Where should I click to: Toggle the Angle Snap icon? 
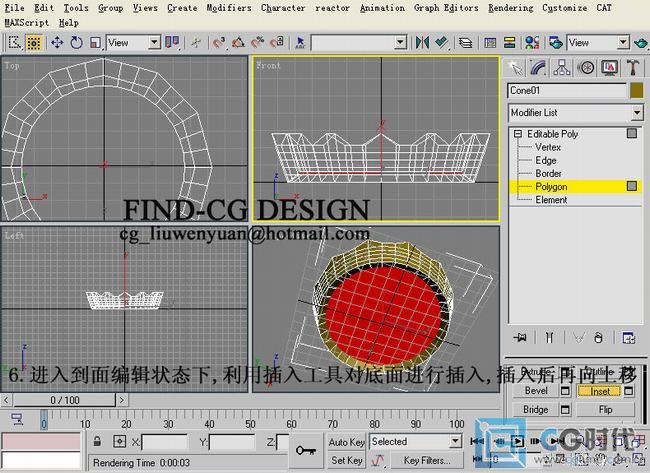pyautogui.click(x=238, y=42)
